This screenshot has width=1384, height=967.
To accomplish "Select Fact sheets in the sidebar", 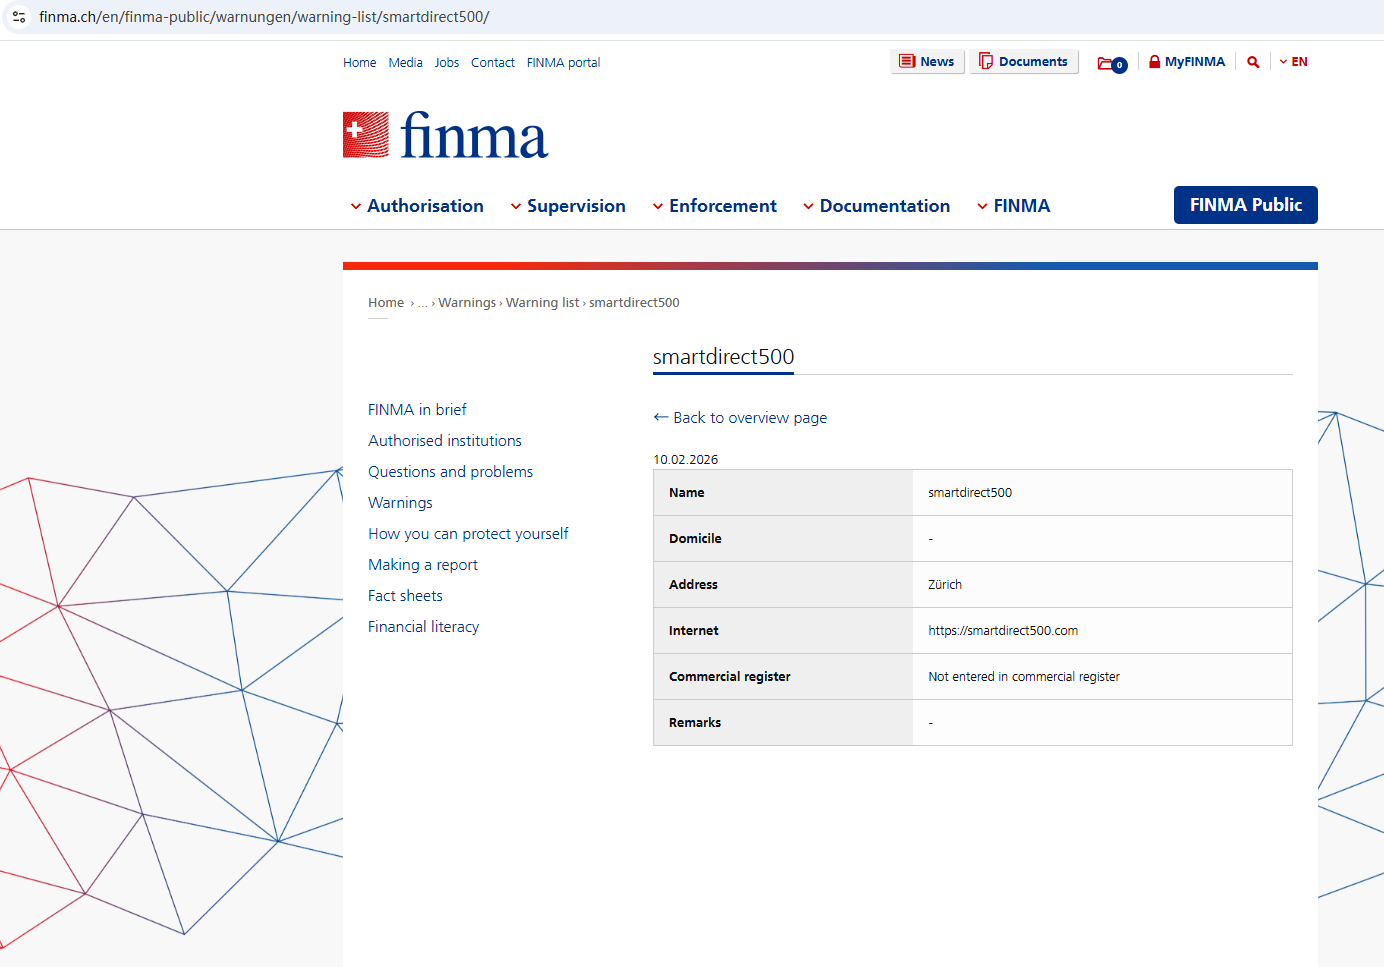I will [405, 596].
